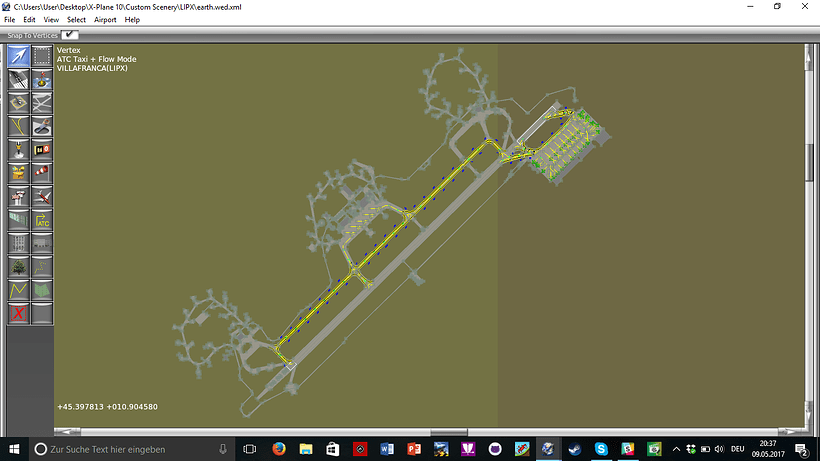Pick the Tower Viewpoint tool
This screenshot has width=820, height=461.
(18, 197)
